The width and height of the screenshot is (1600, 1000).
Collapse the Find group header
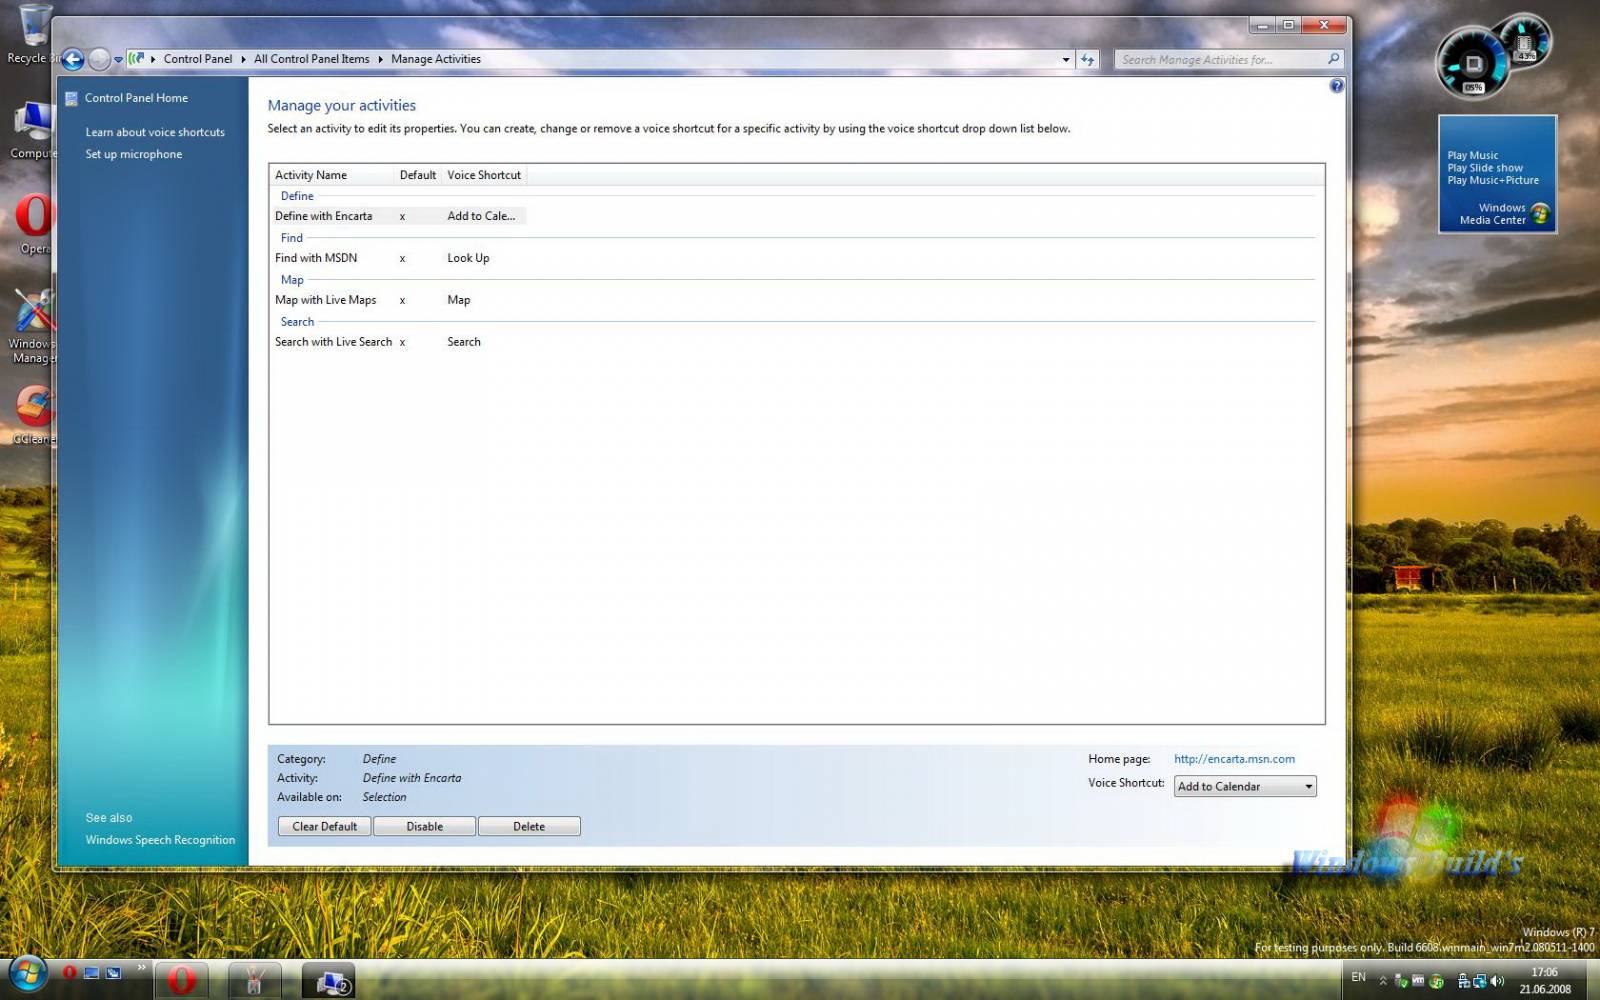click(x=292, y=238)
